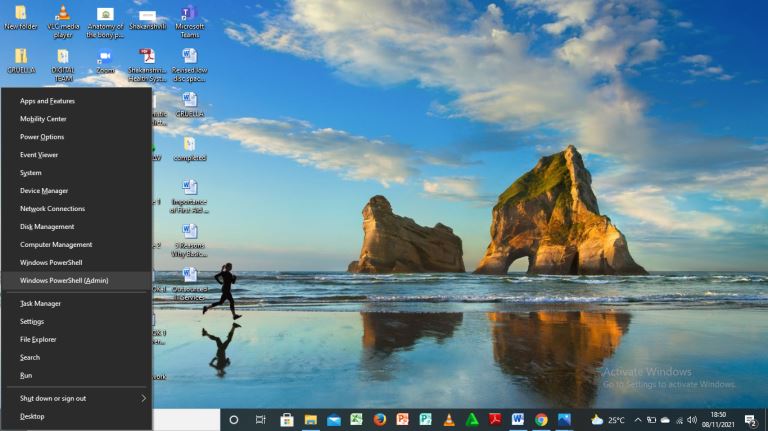The width and height of the screenshot is (768, 431).
Task: Select Network Connections
Action: point(76,209)
